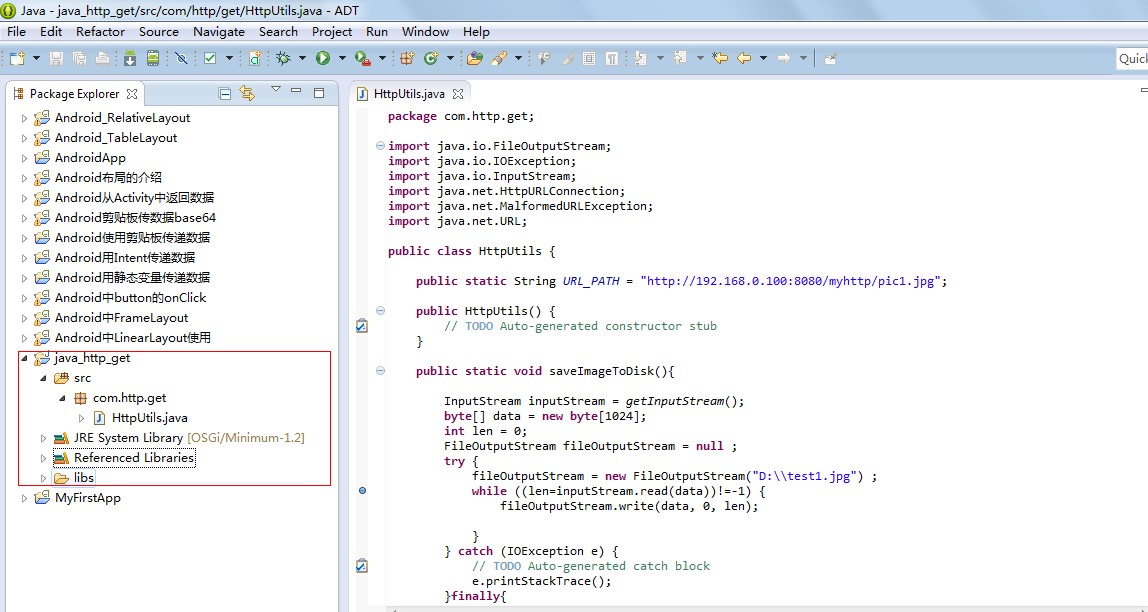Viewport: 1148px width, 612px height.
Task: Open the Project menu
Action: click(332, 31)
